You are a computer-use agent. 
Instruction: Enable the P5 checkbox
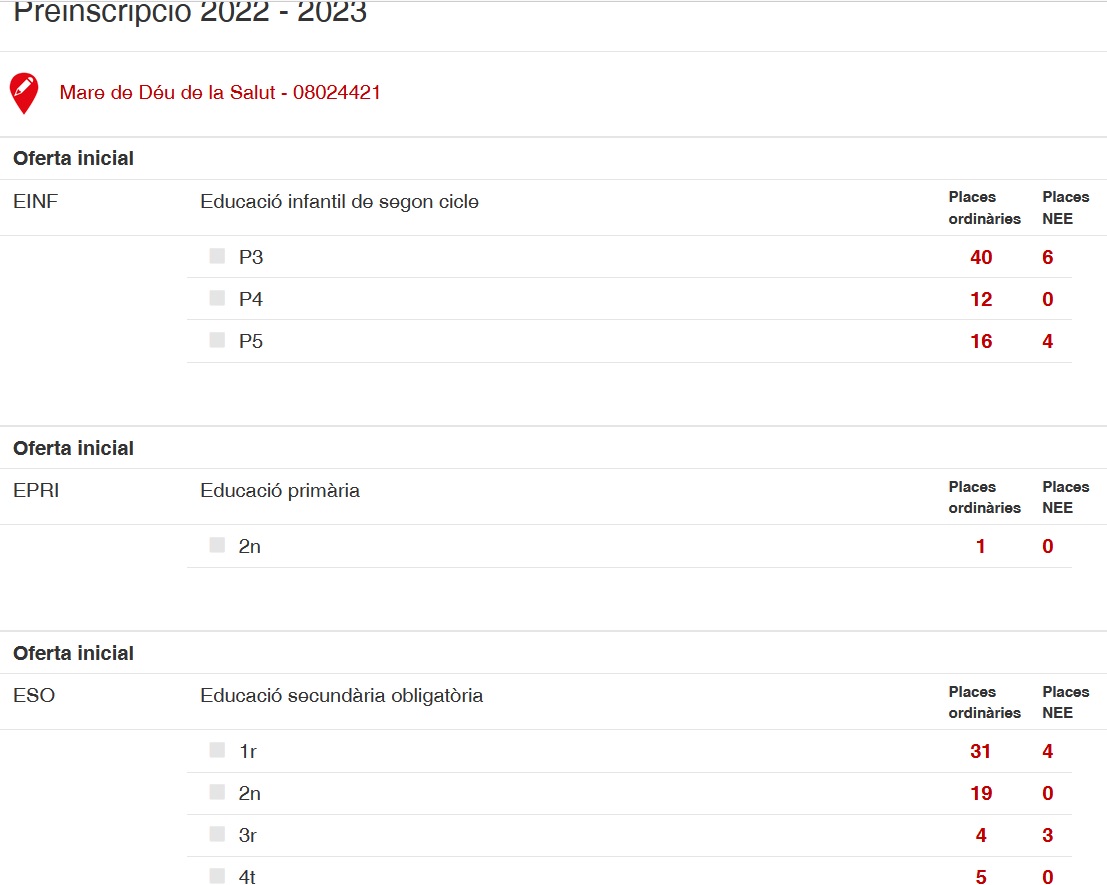(x=217, y=340)
